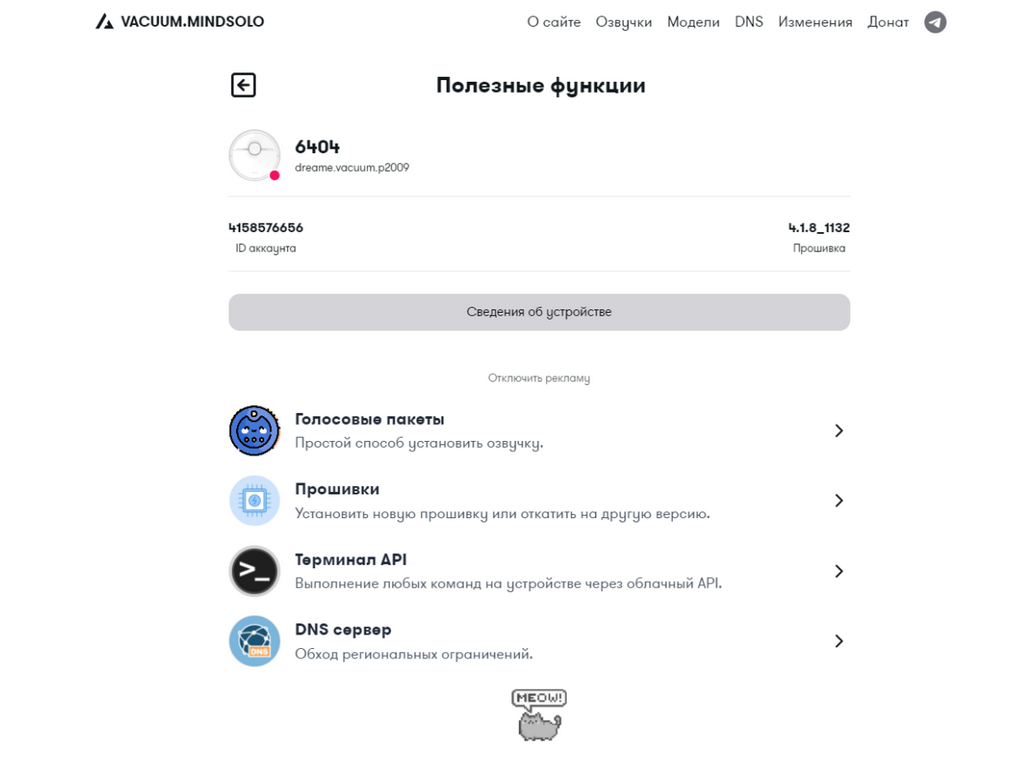Open the Озвучки menu item
This screenshot has width=1033, height=757.
point(623,21)
